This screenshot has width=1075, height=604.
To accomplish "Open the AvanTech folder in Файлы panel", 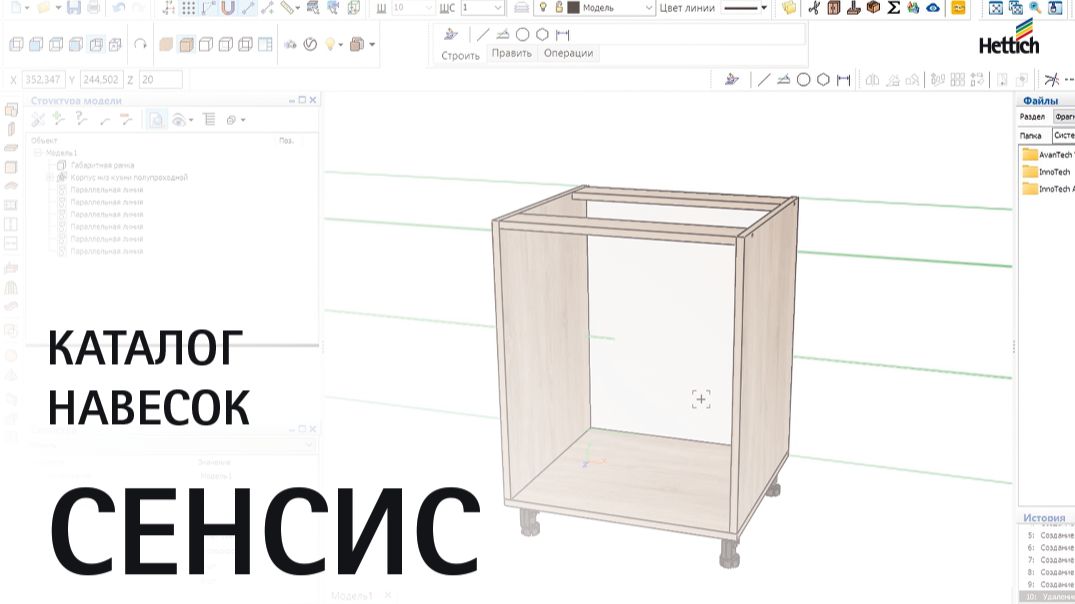I will [x=1048, y=155].
